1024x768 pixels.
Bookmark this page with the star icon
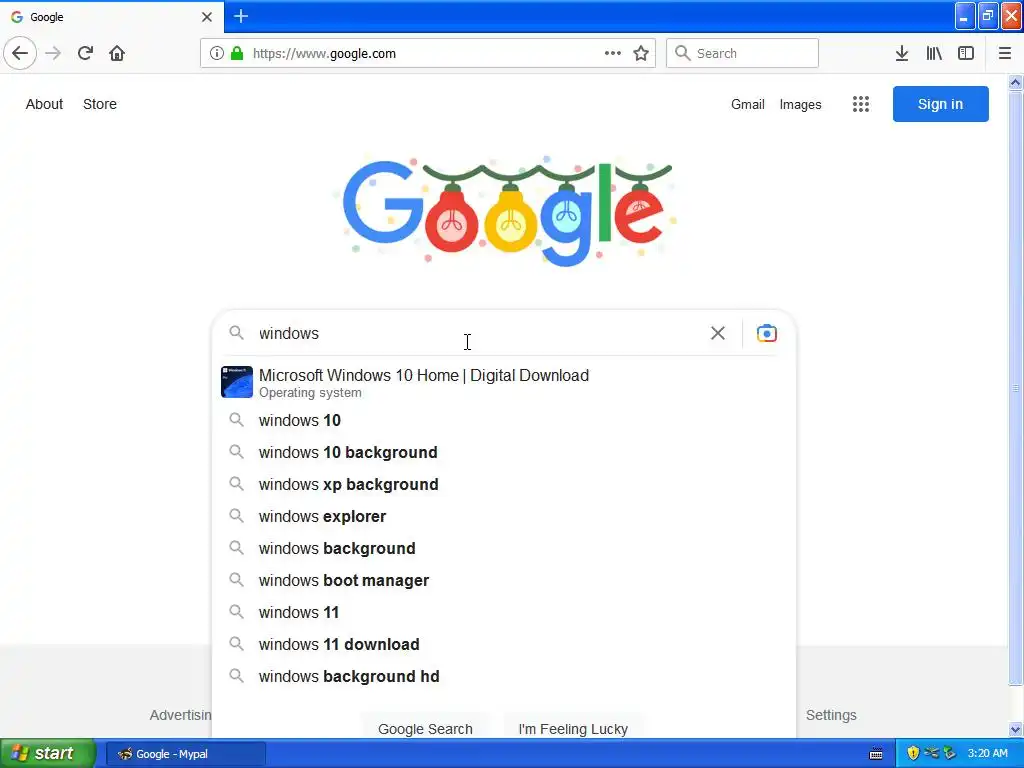click(641, 54)
